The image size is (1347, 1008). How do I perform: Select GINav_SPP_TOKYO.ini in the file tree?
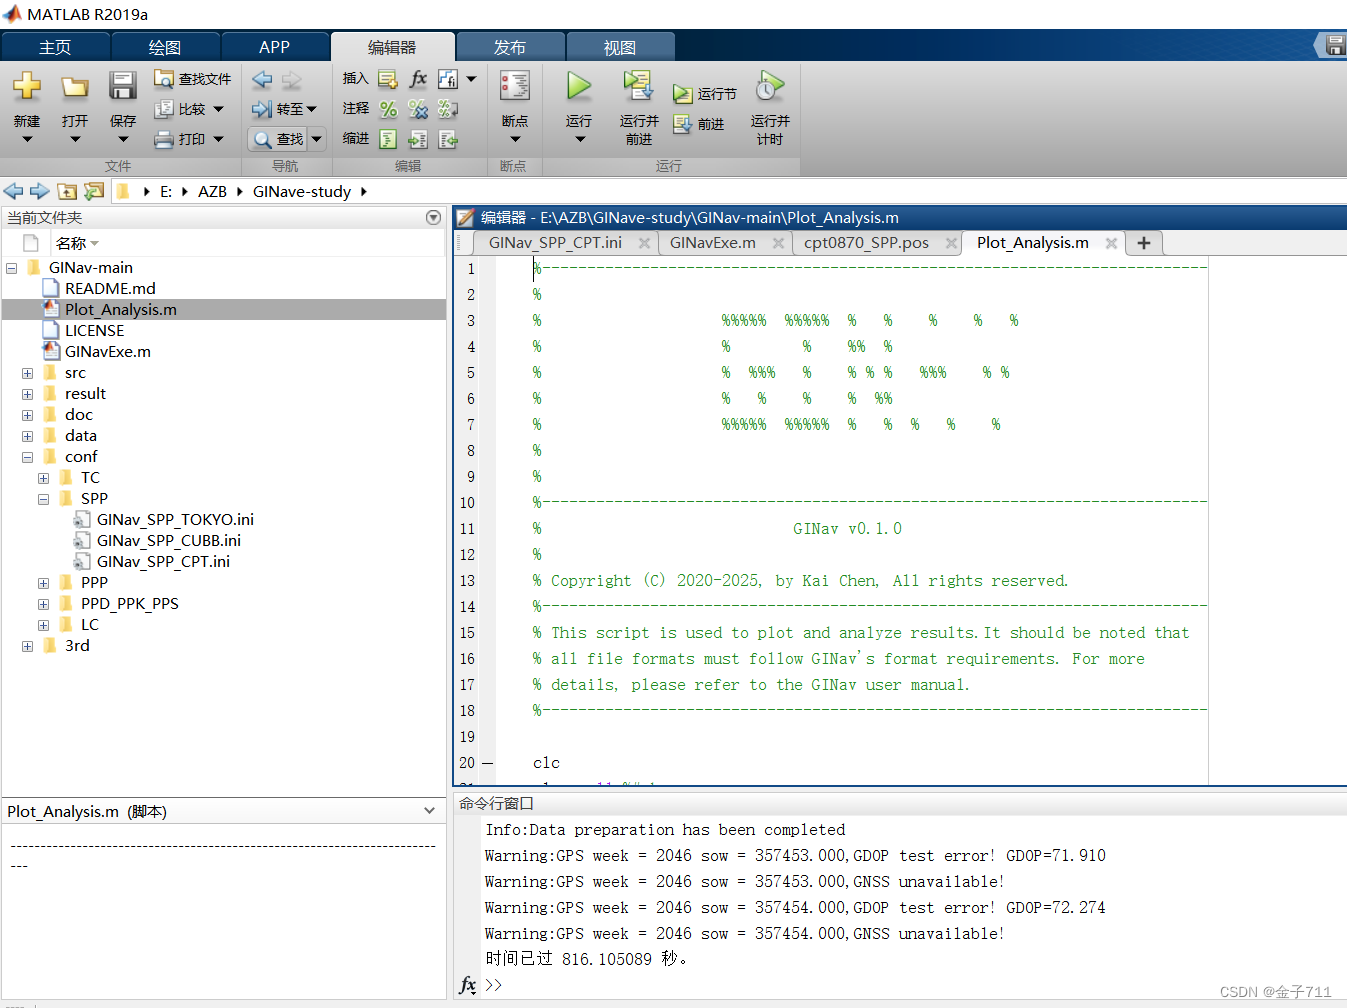point(175,520)
